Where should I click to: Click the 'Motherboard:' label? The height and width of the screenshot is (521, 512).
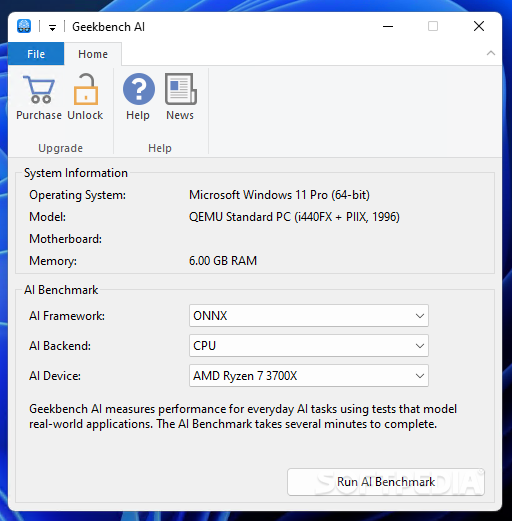pyautogui.click(x=66, y=239)
